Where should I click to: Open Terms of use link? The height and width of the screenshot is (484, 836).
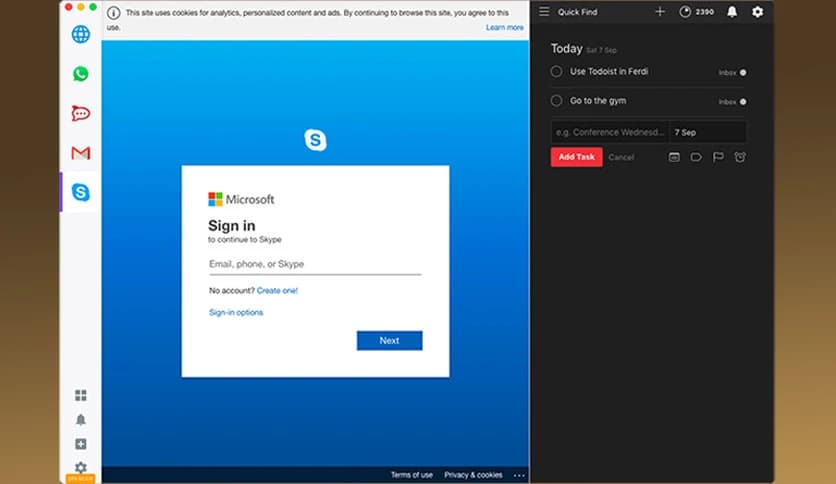pyautogui.click(x=412, y=475)
